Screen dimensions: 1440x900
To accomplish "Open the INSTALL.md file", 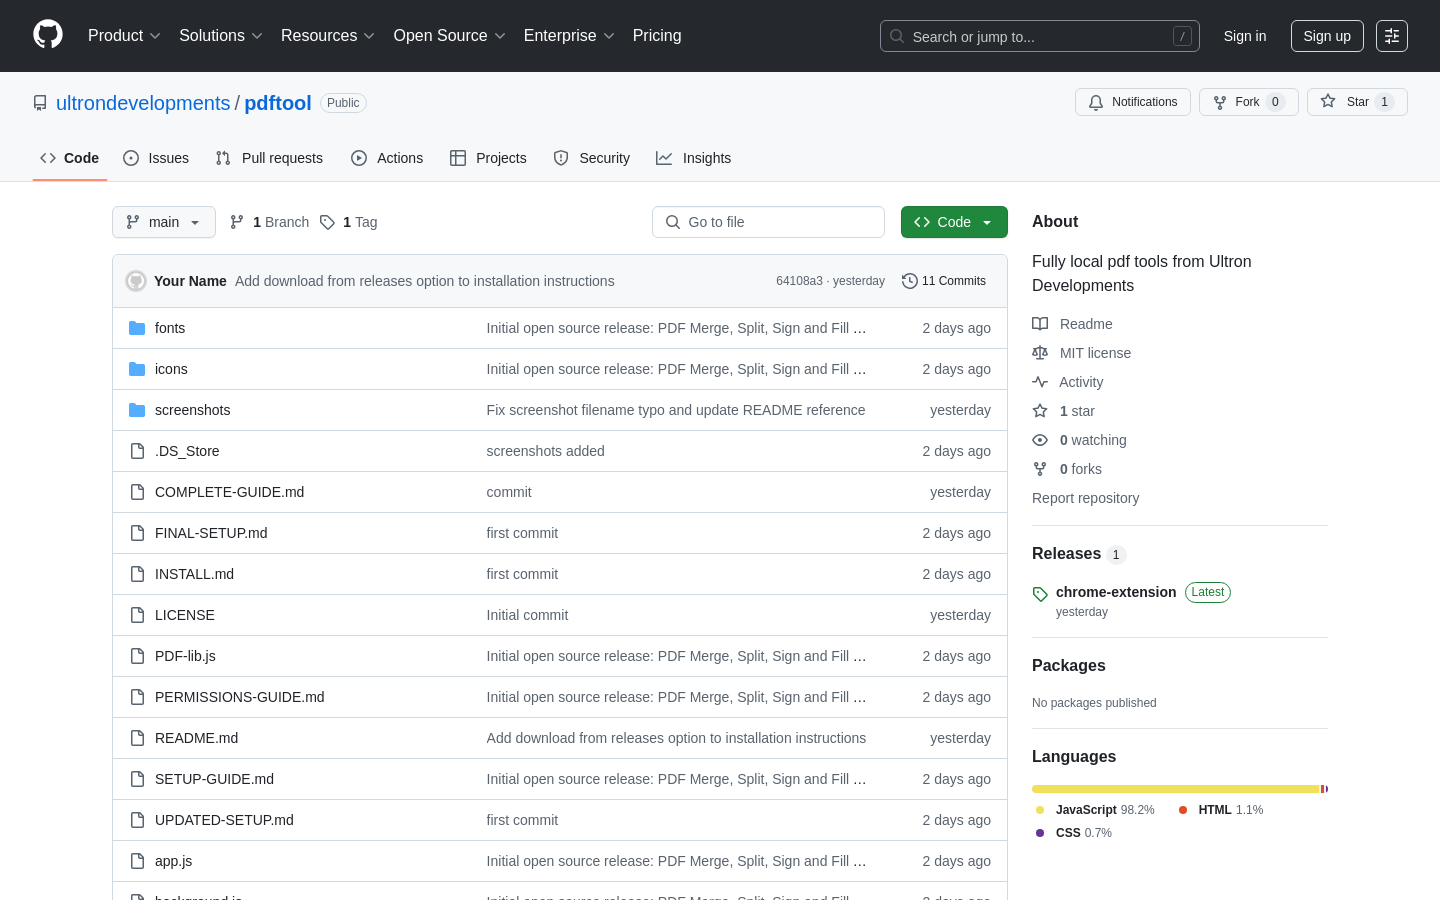I will (194, 574).
